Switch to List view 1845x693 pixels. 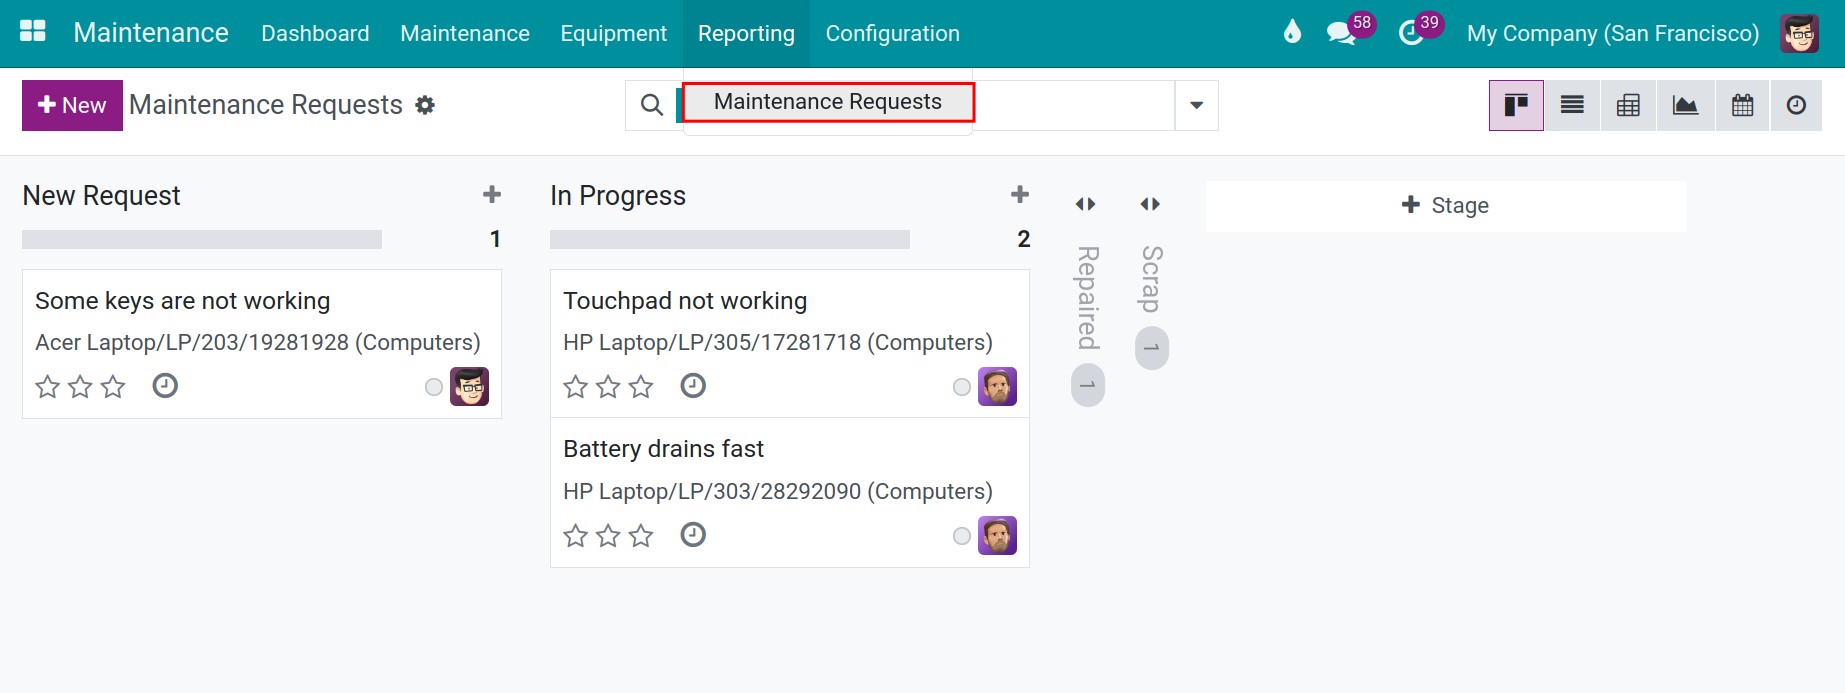1572,105
